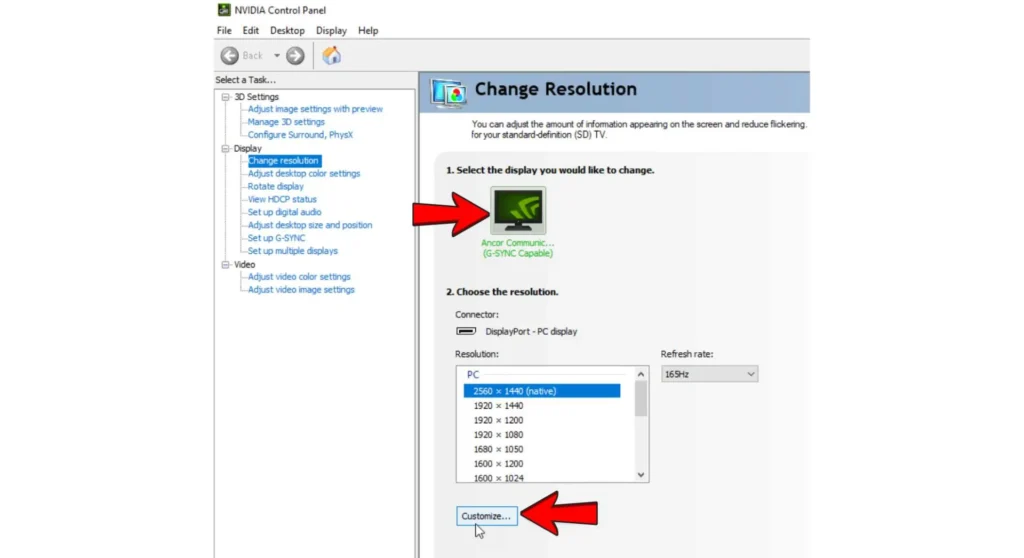The height and width of the screenshot is (558, 1024).
Task: Select the Ancor Communic monitor icon
Action: [x=519, y=210]
